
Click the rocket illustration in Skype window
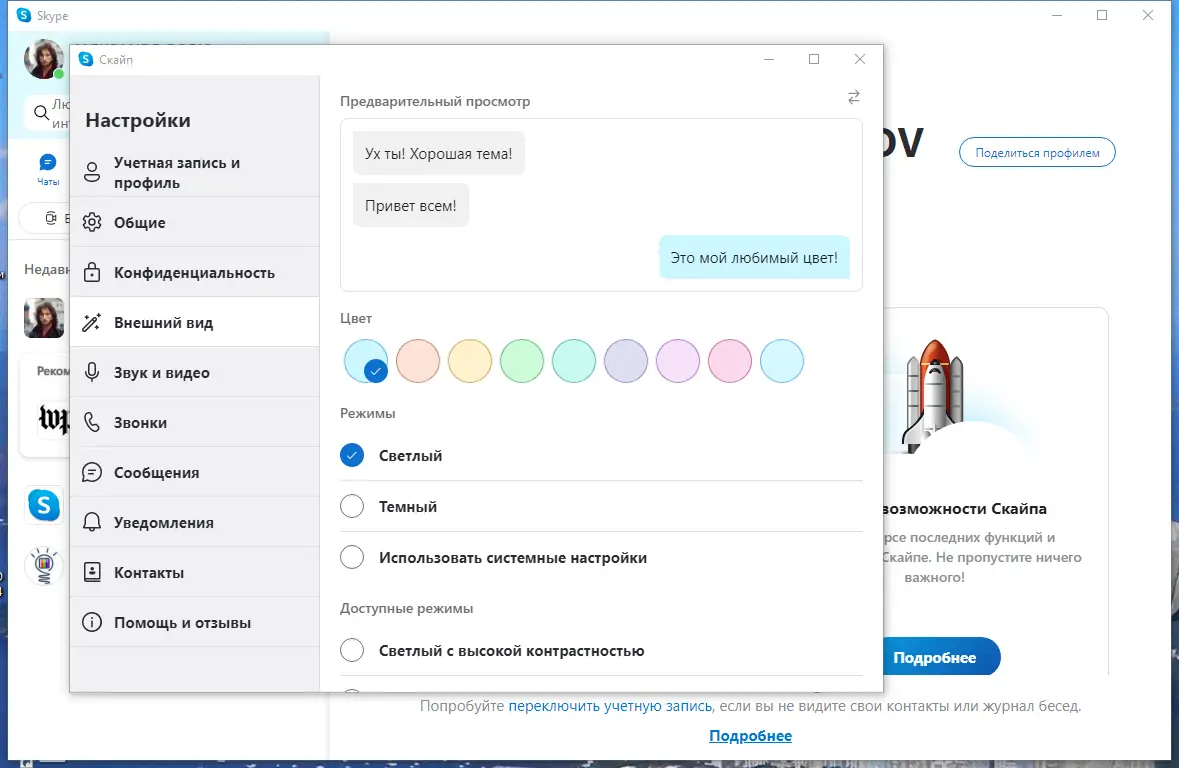[934, 395]
